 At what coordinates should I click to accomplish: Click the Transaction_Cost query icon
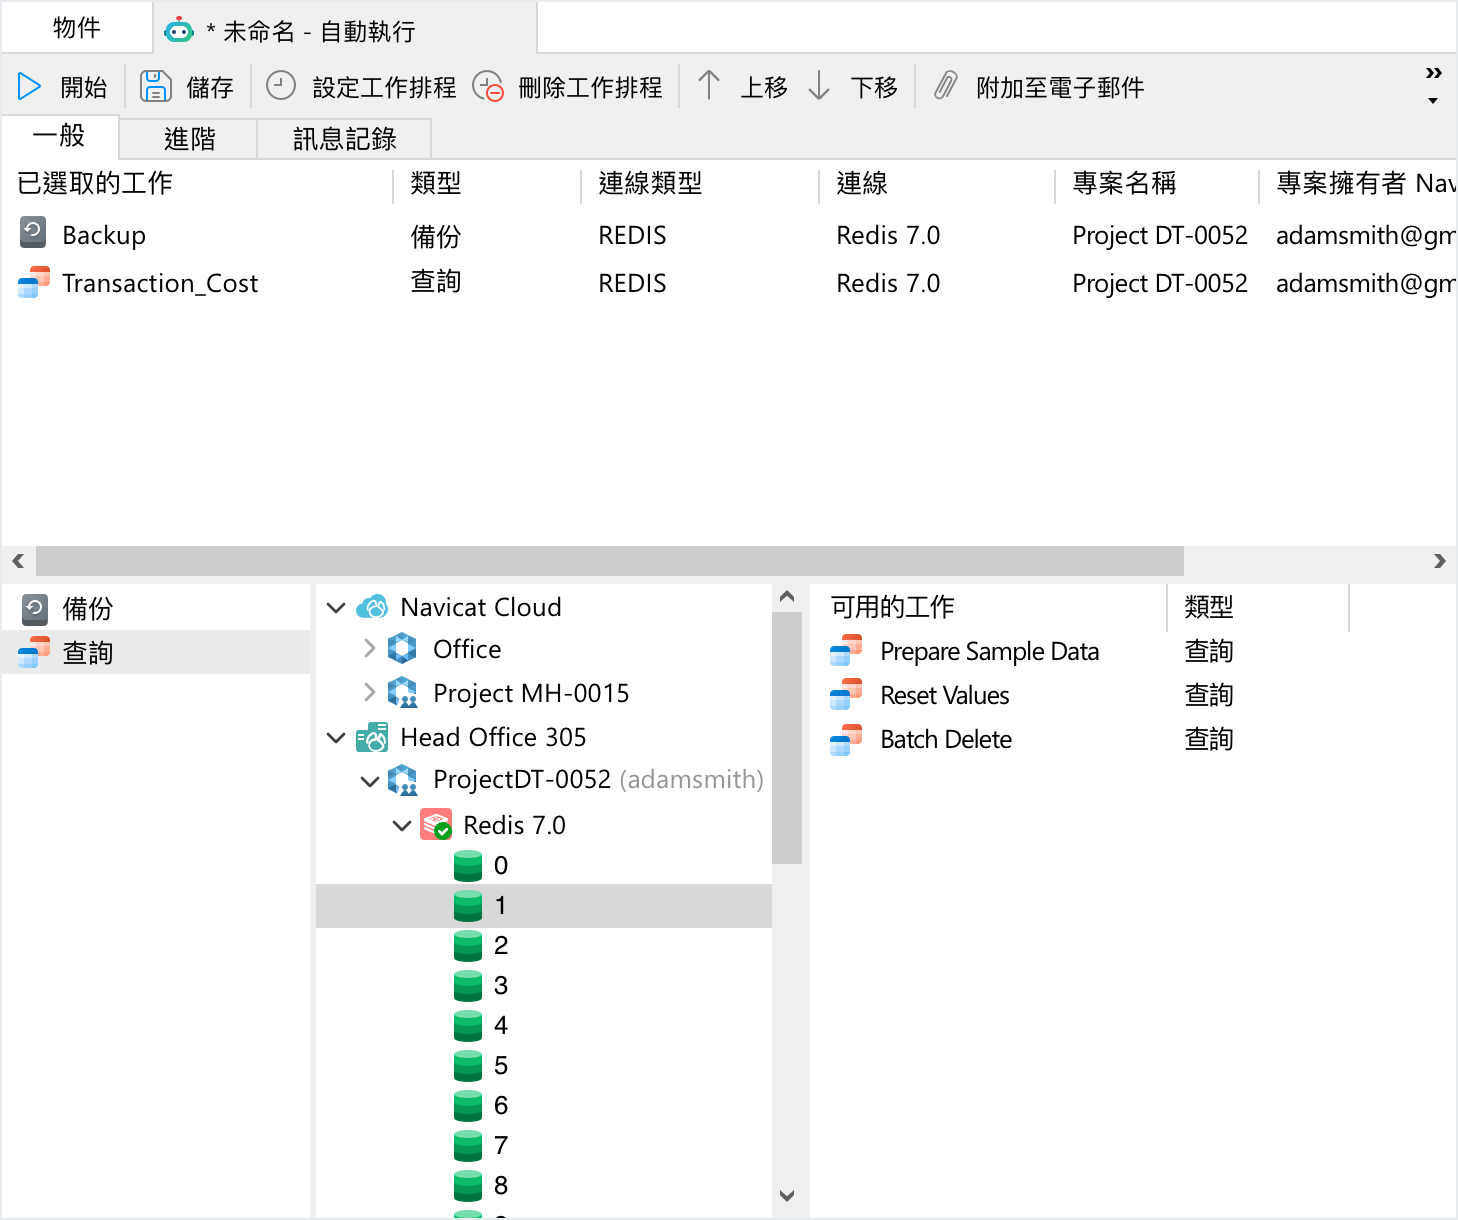(33, 283)
